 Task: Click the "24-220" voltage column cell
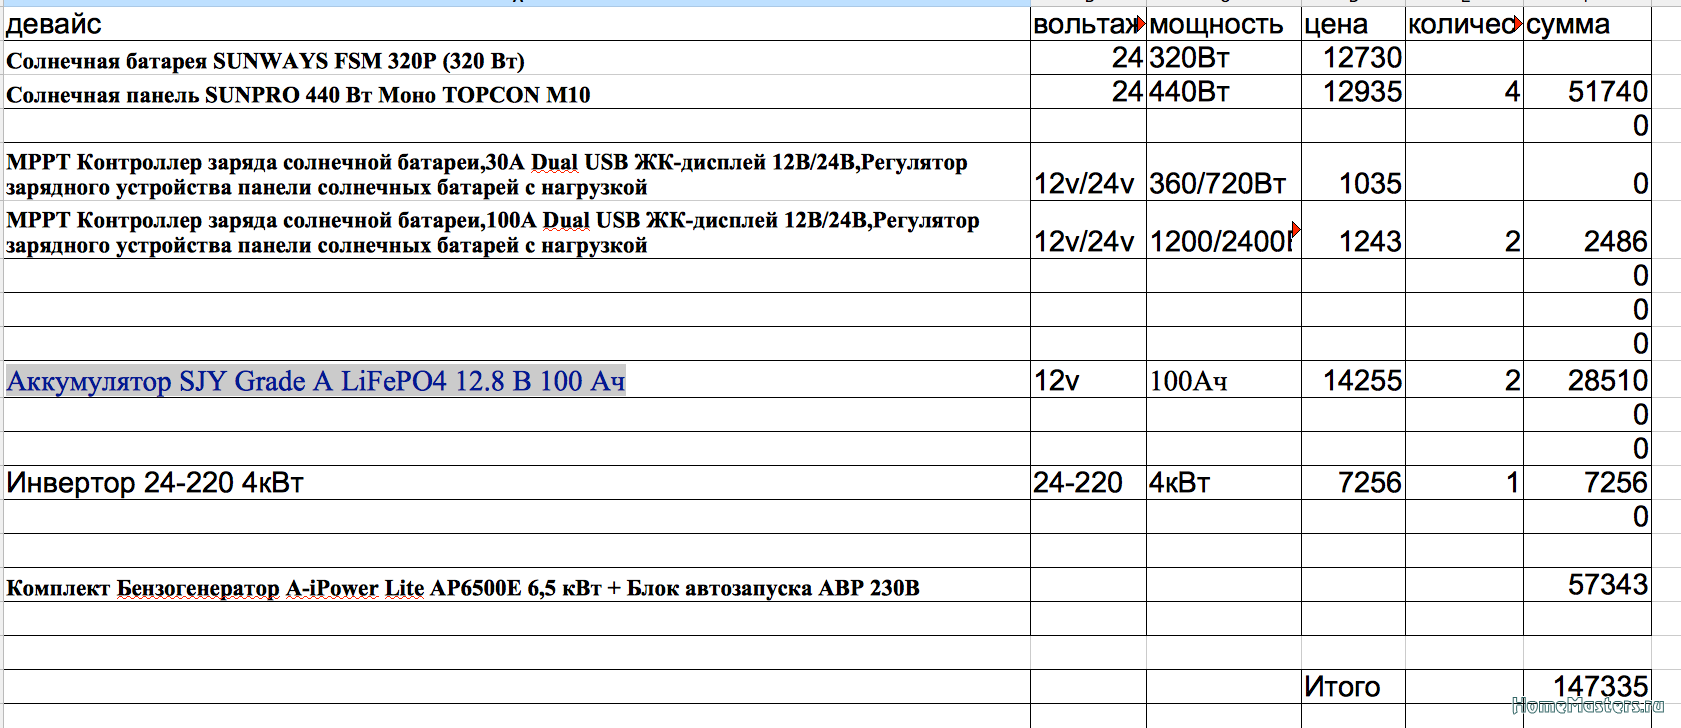[1088, 483]
